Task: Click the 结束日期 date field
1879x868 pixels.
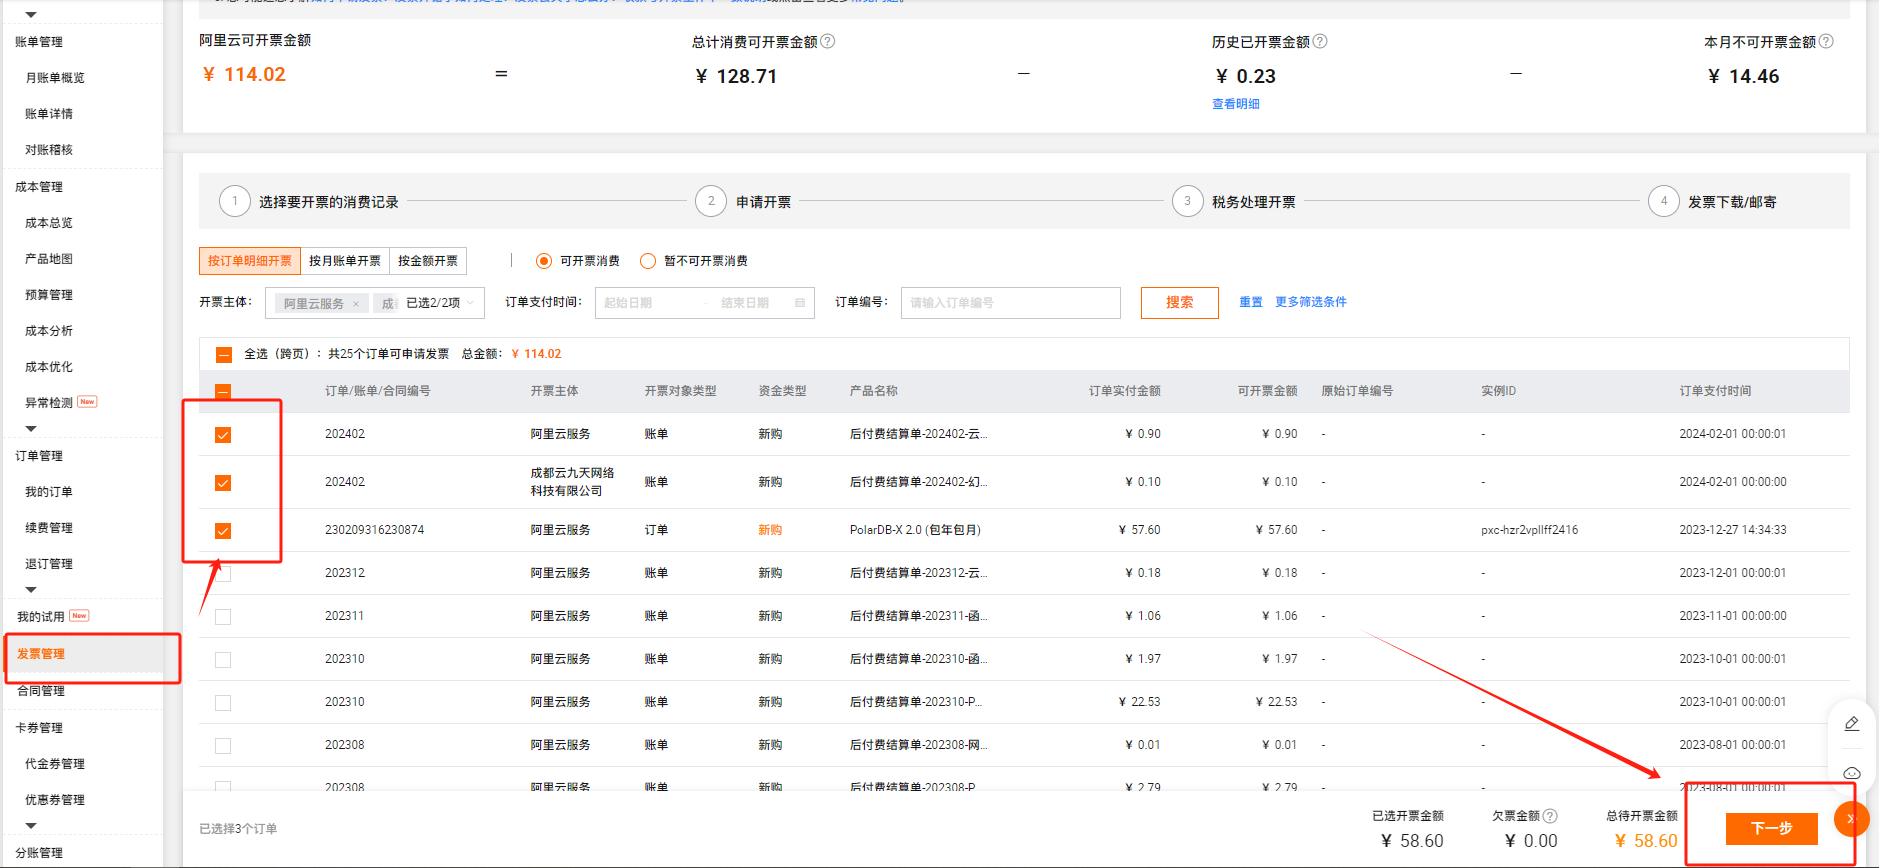Action: pyautogui.click(x=745, y=303)
